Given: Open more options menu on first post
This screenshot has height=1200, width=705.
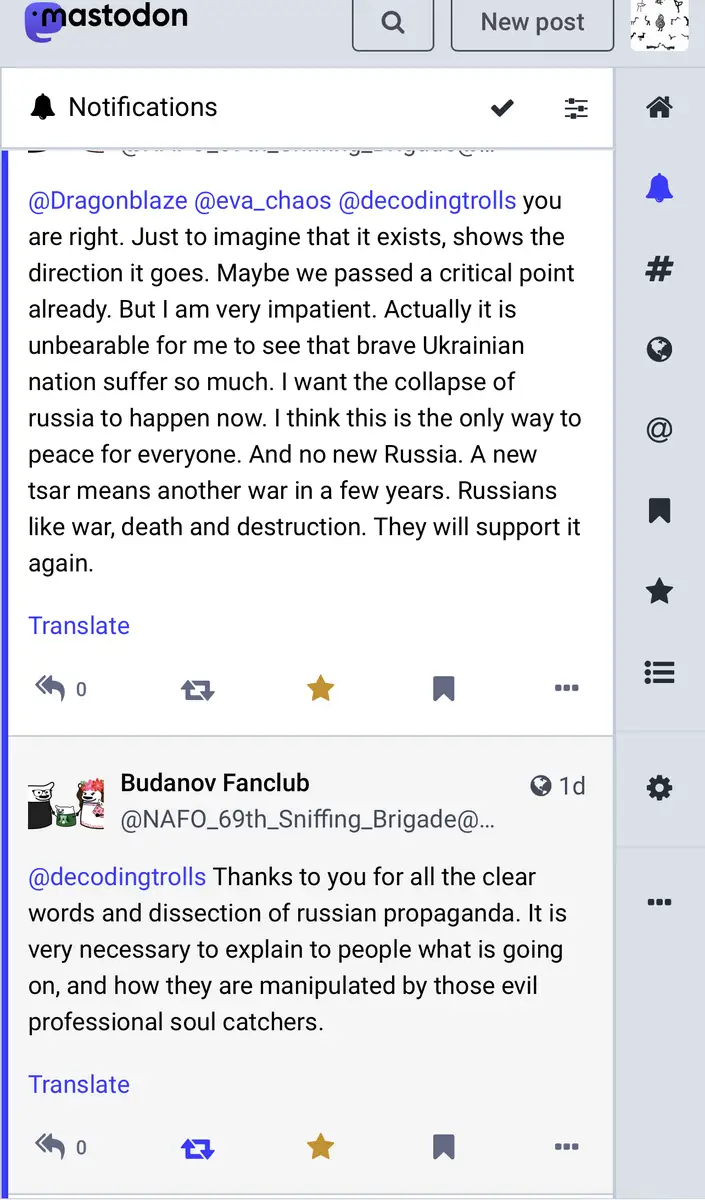Looking at the screenshot, I should pos(566,688).
